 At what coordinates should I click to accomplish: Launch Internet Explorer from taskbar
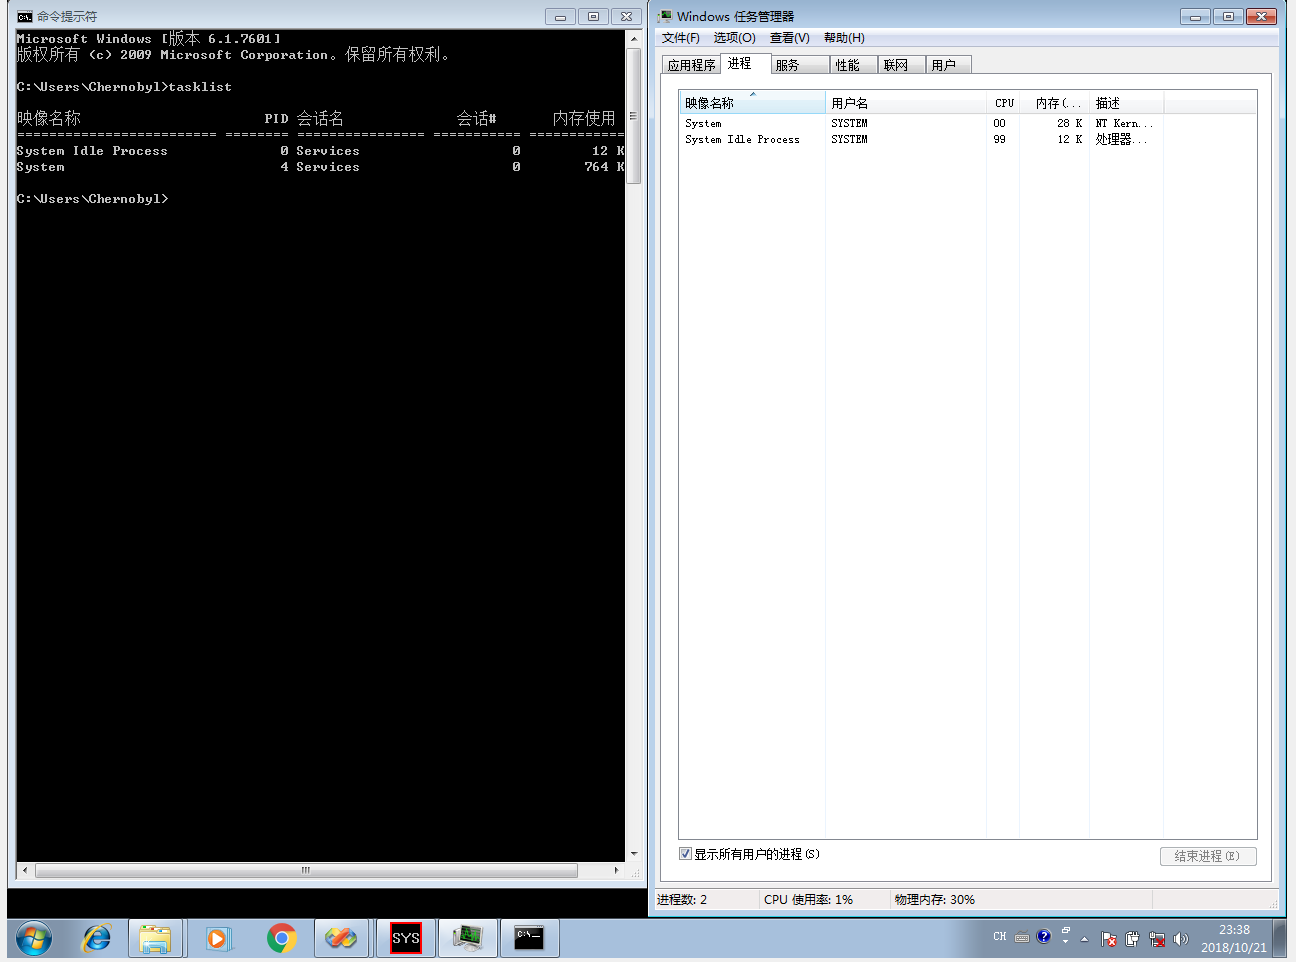(96, 938)
